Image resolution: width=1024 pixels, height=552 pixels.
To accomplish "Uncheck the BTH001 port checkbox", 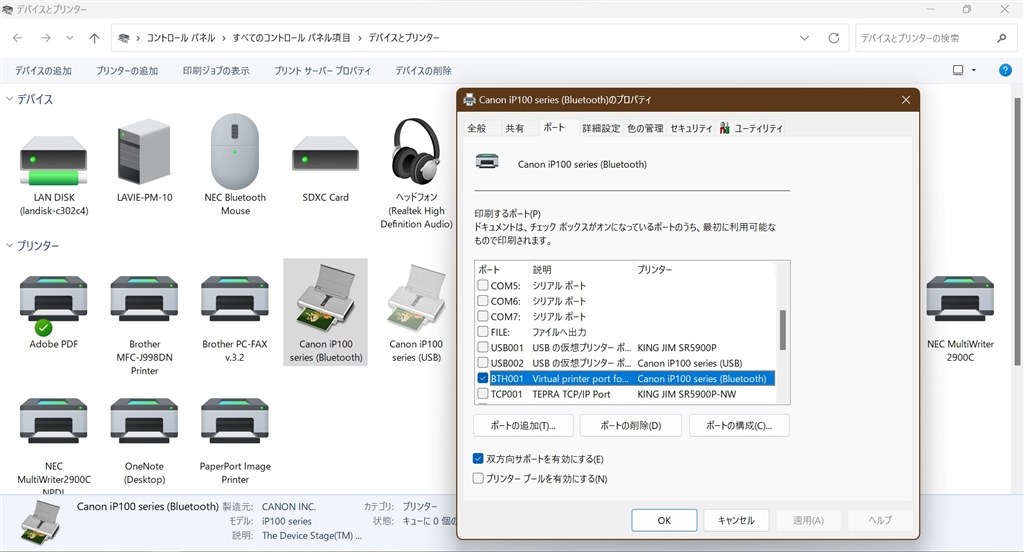I will [483, 378].
